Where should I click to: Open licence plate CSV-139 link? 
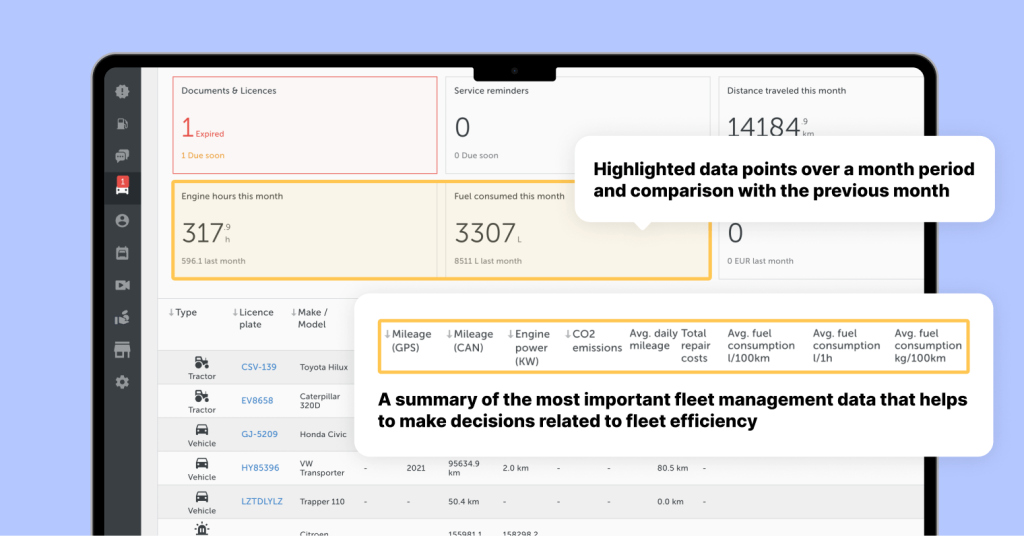[258, 367]
